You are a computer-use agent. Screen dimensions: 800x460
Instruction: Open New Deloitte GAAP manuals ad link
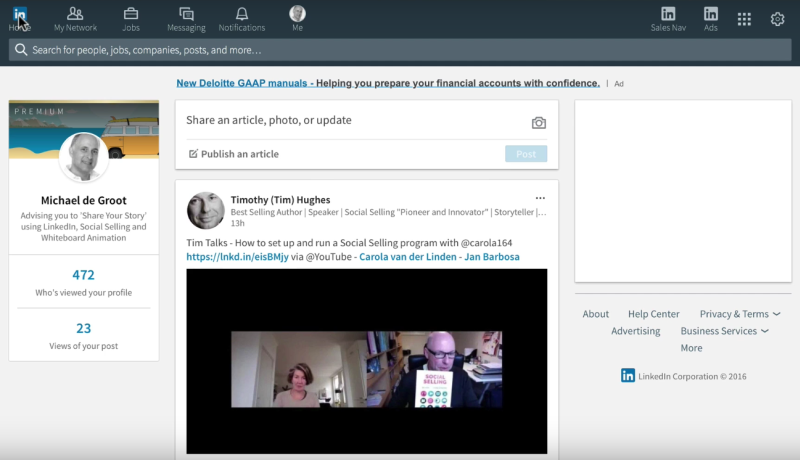pyautogui.click(x=388, y=83)
